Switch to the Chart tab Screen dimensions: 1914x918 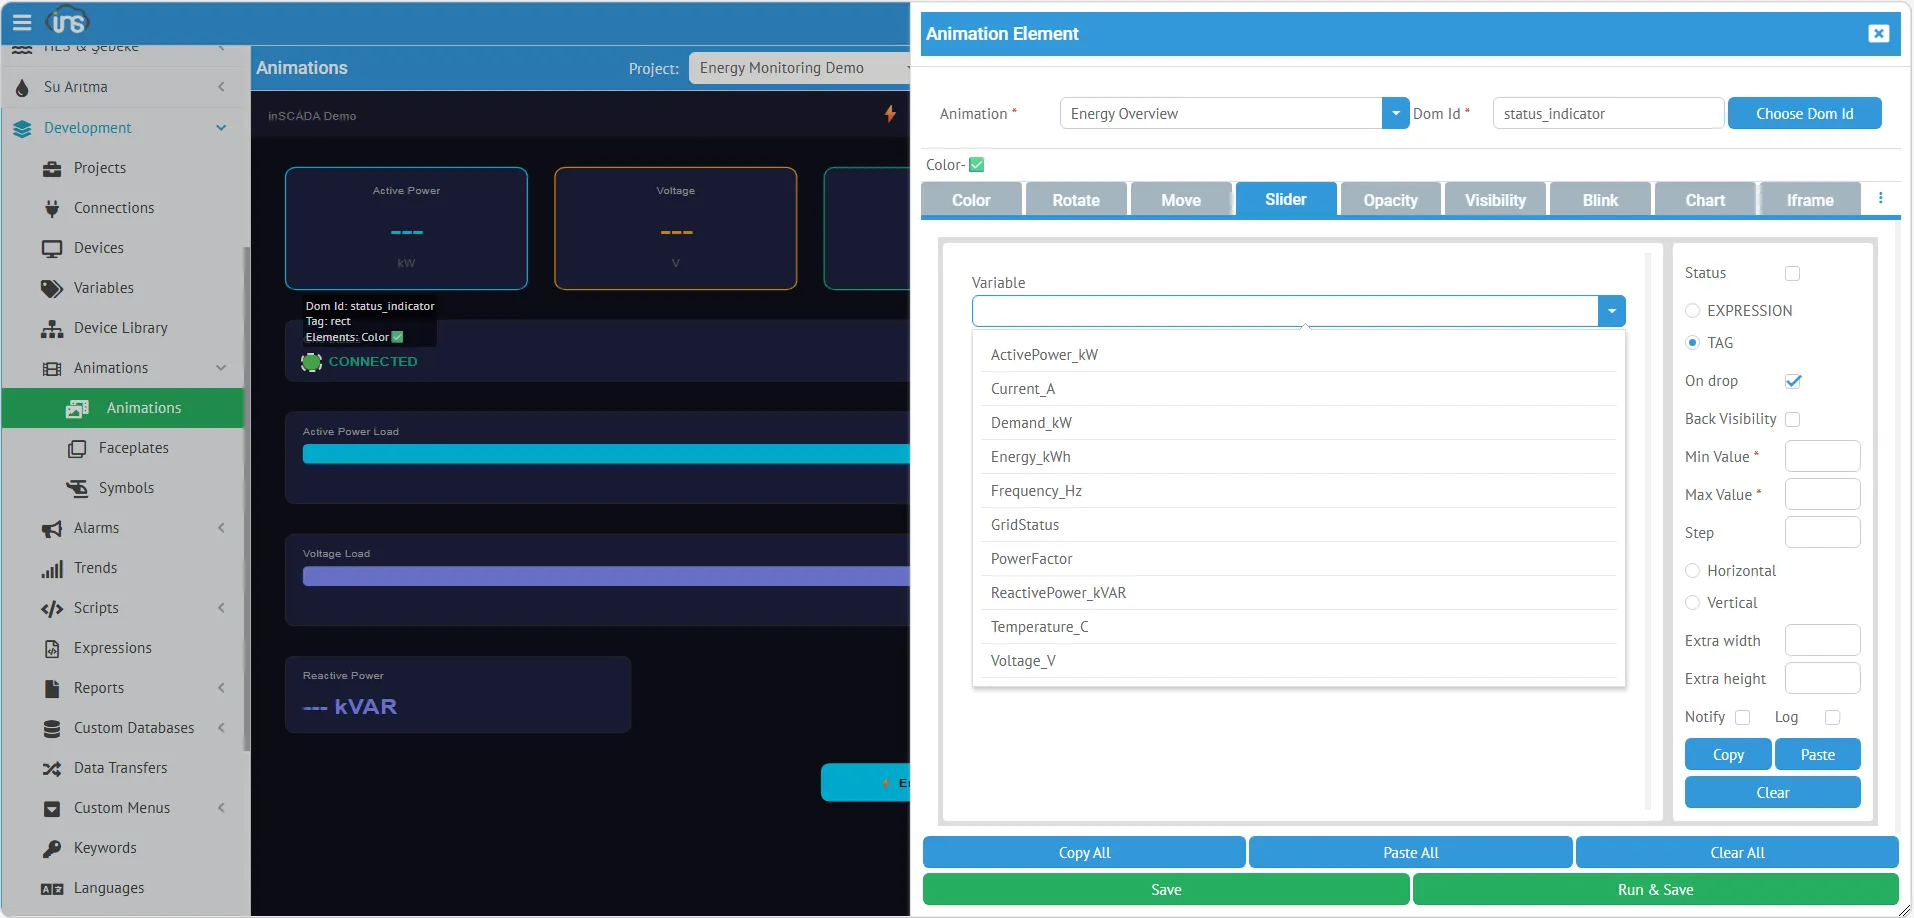(x=1703, y=199)
